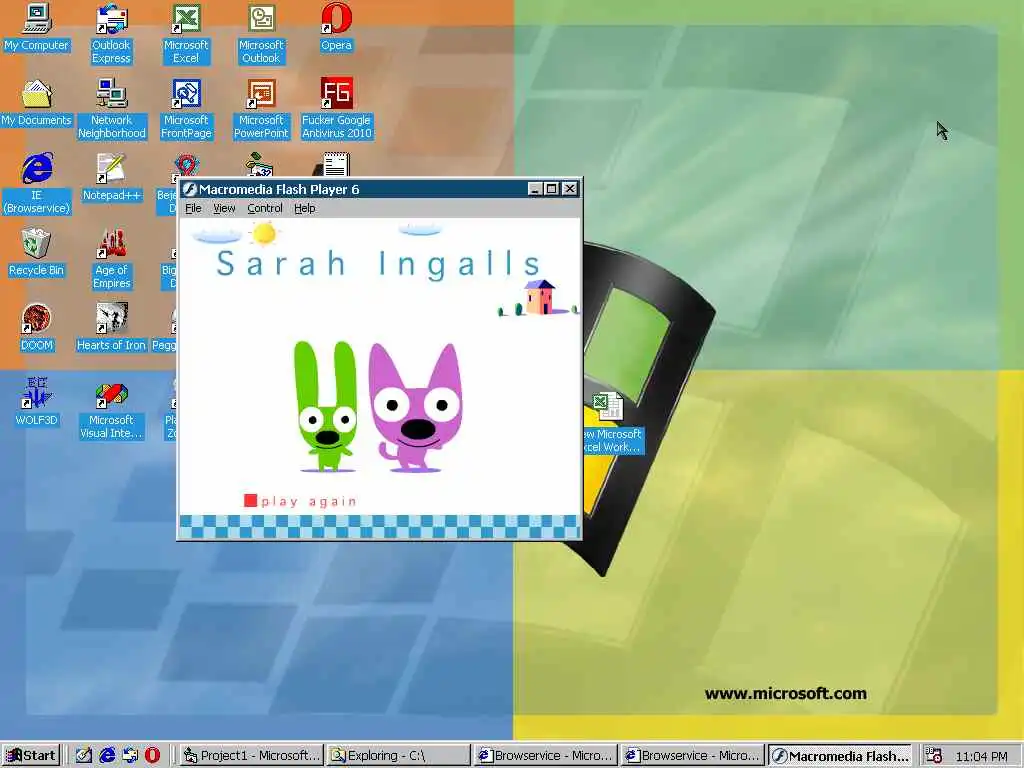
Task: Open the Control menu in Flash Player
Action: (264, 208)
